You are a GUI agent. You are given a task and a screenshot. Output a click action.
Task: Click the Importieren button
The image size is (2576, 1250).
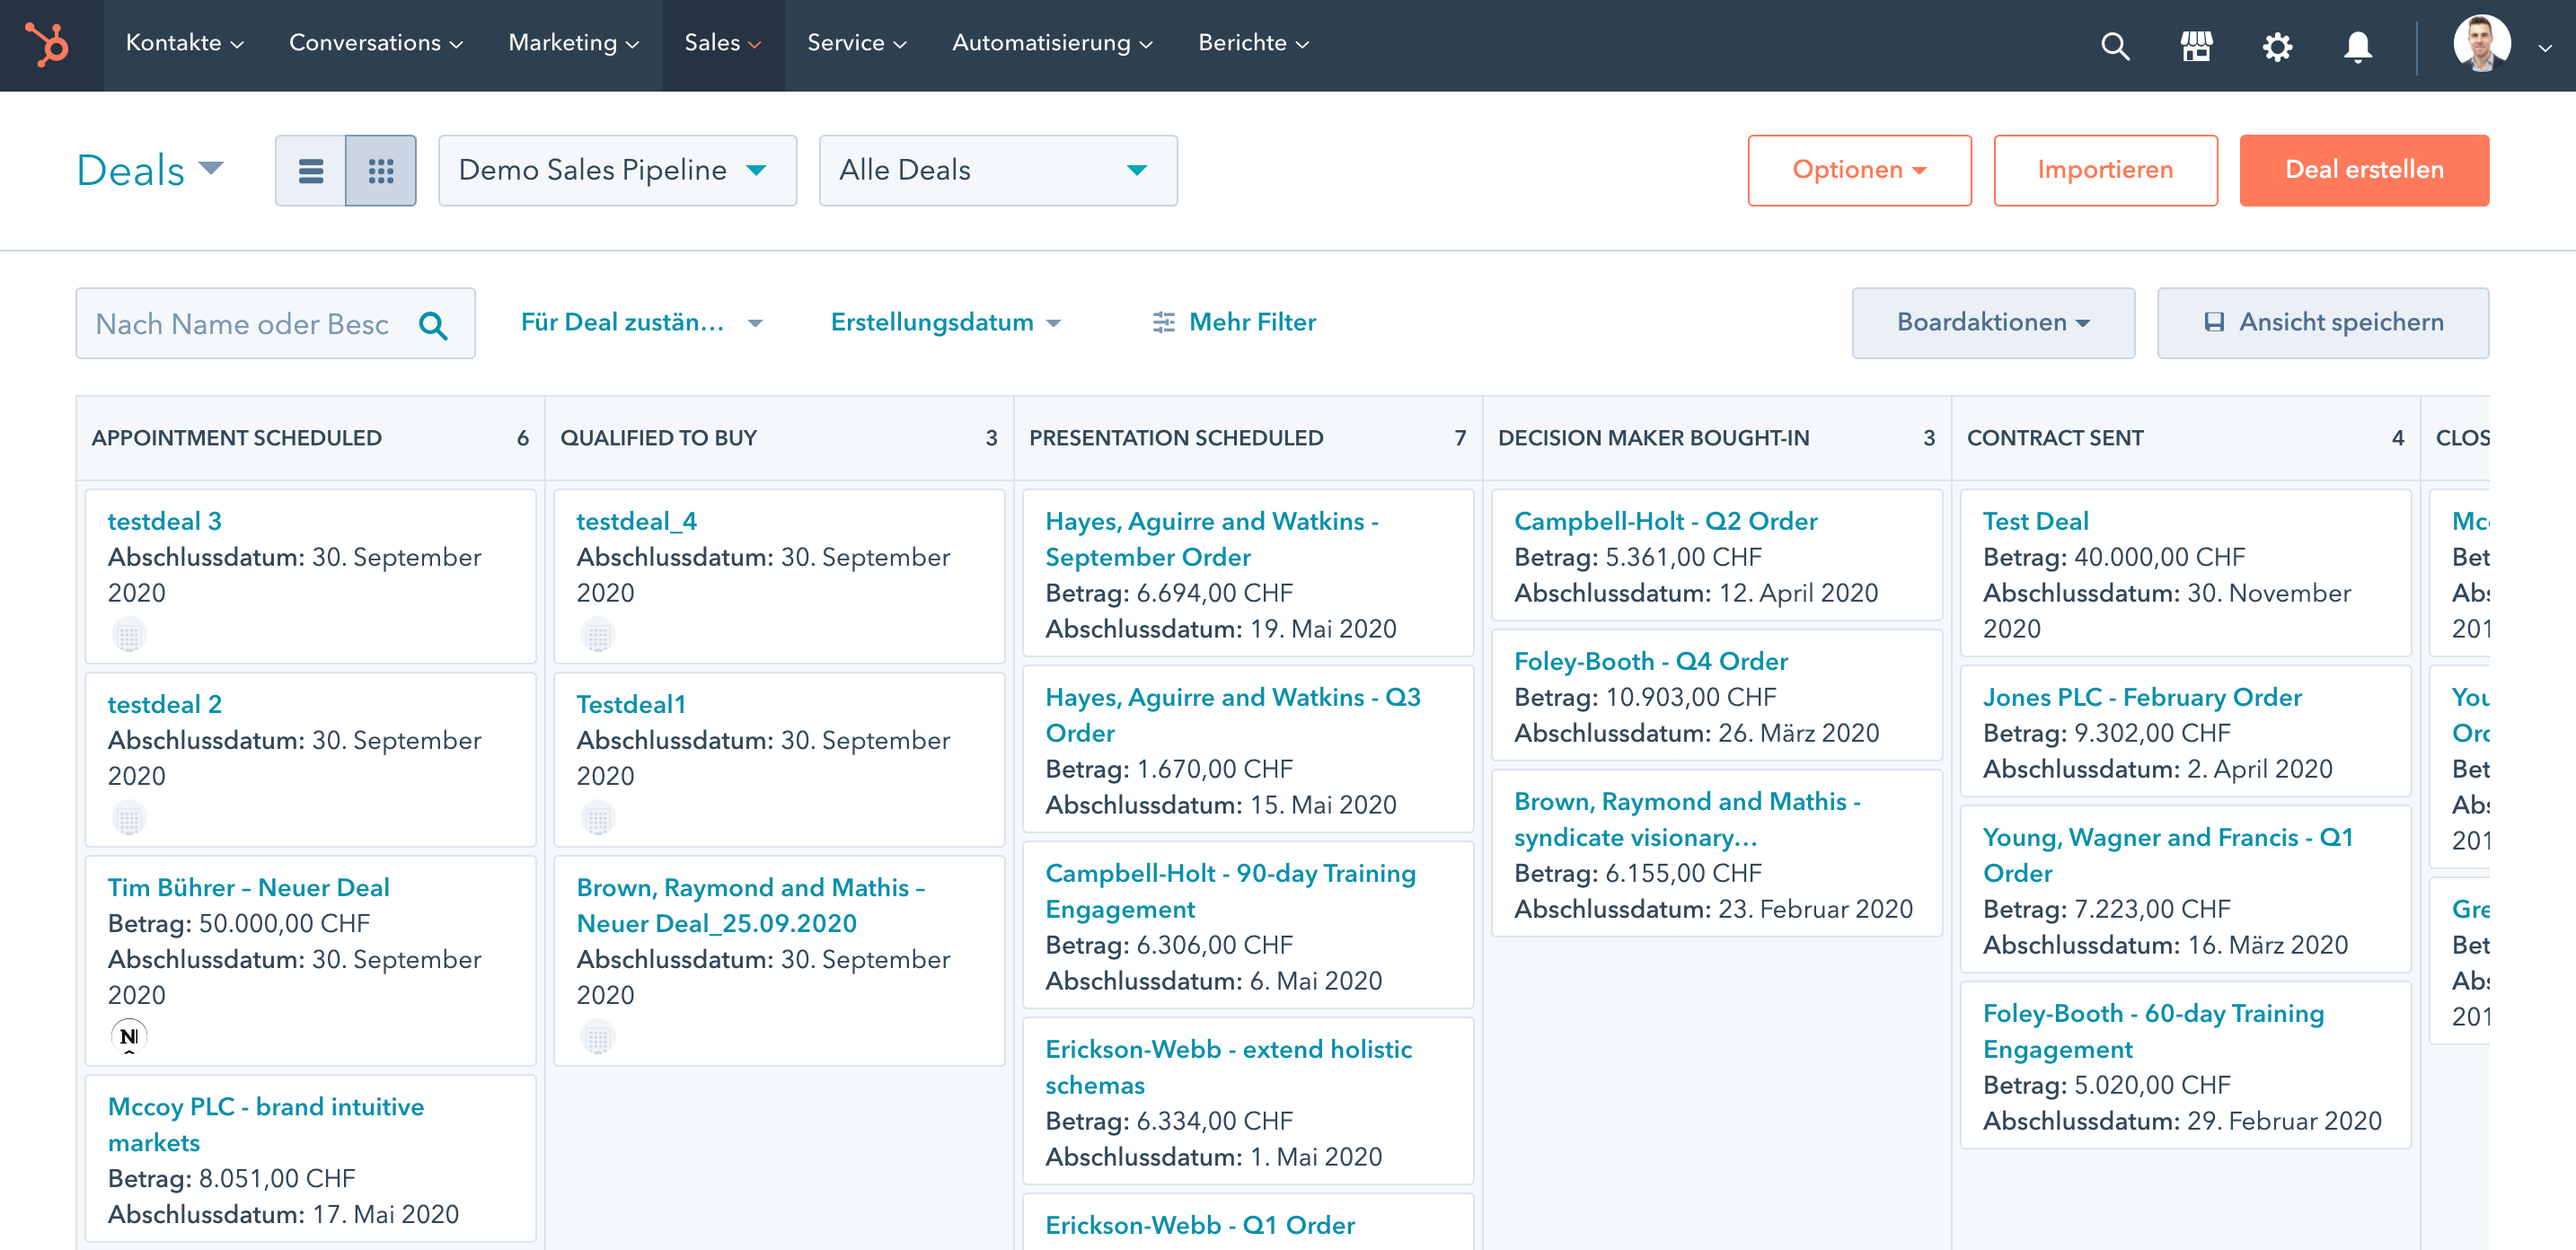click(2105, 171)
